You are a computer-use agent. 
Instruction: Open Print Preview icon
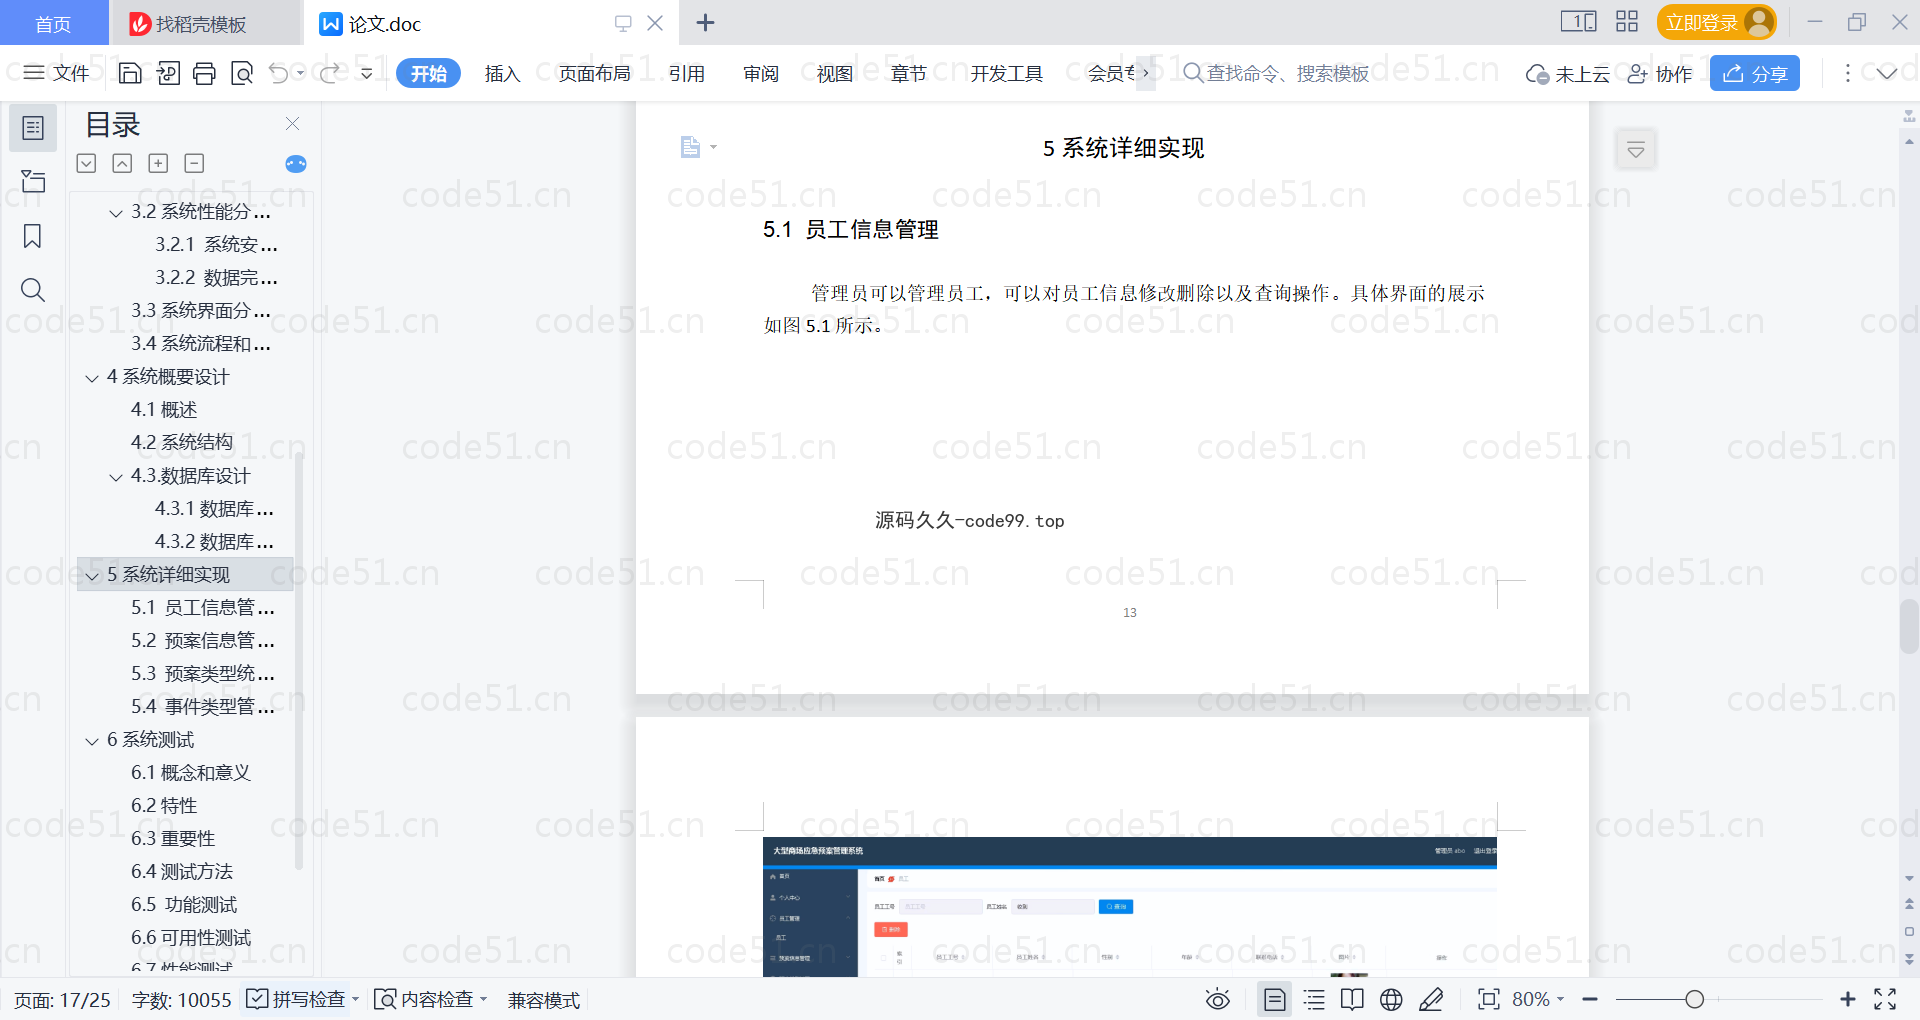[242, 73]
